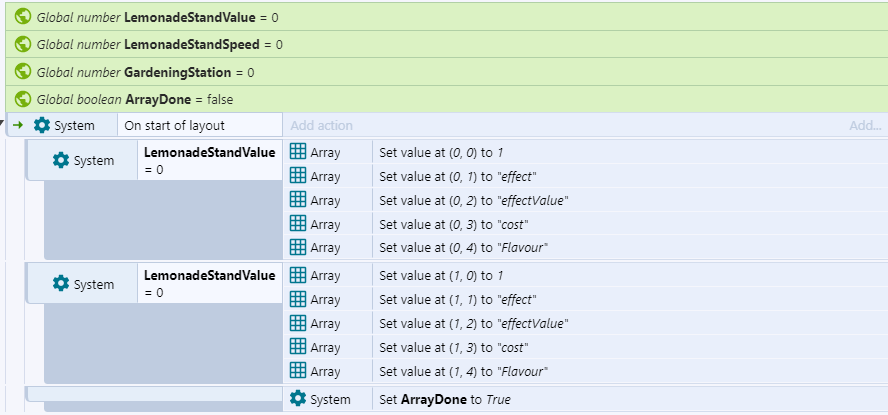The width and height of the screenshot is (888, 415).
Task: Select first LemonadeStandValue = 0 condition
Action: 209,160
